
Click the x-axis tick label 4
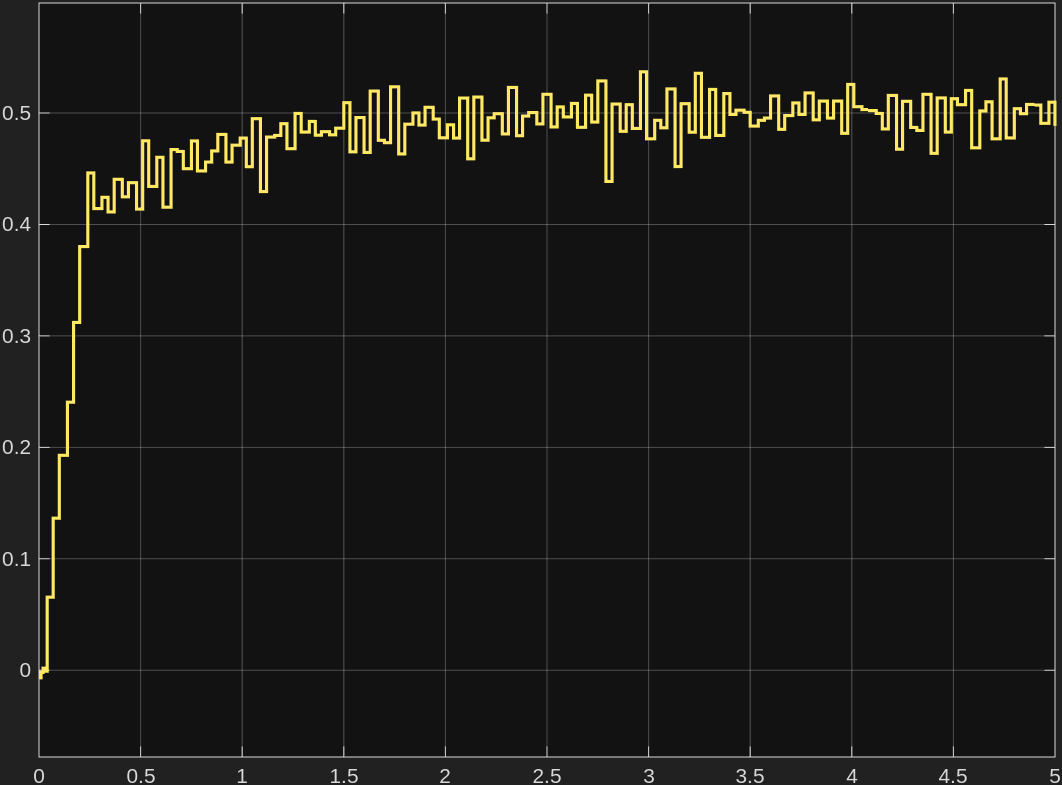pos(851,775)
